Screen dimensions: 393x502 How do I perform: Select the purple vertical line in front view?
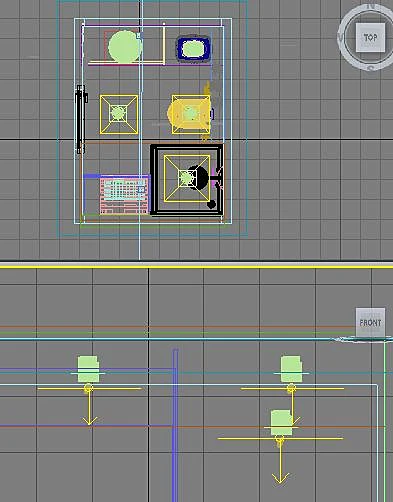pyautogui.click(x=175, y=425)
